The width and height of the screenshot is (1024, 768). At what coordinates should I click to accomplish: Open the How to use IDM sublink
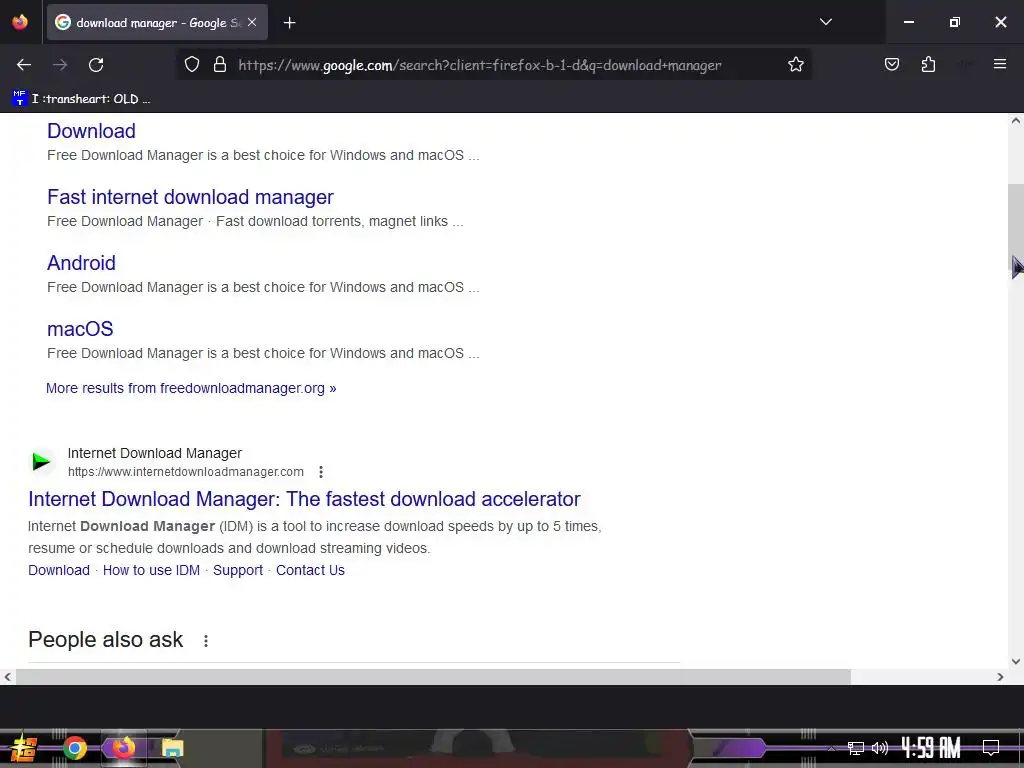151,570
